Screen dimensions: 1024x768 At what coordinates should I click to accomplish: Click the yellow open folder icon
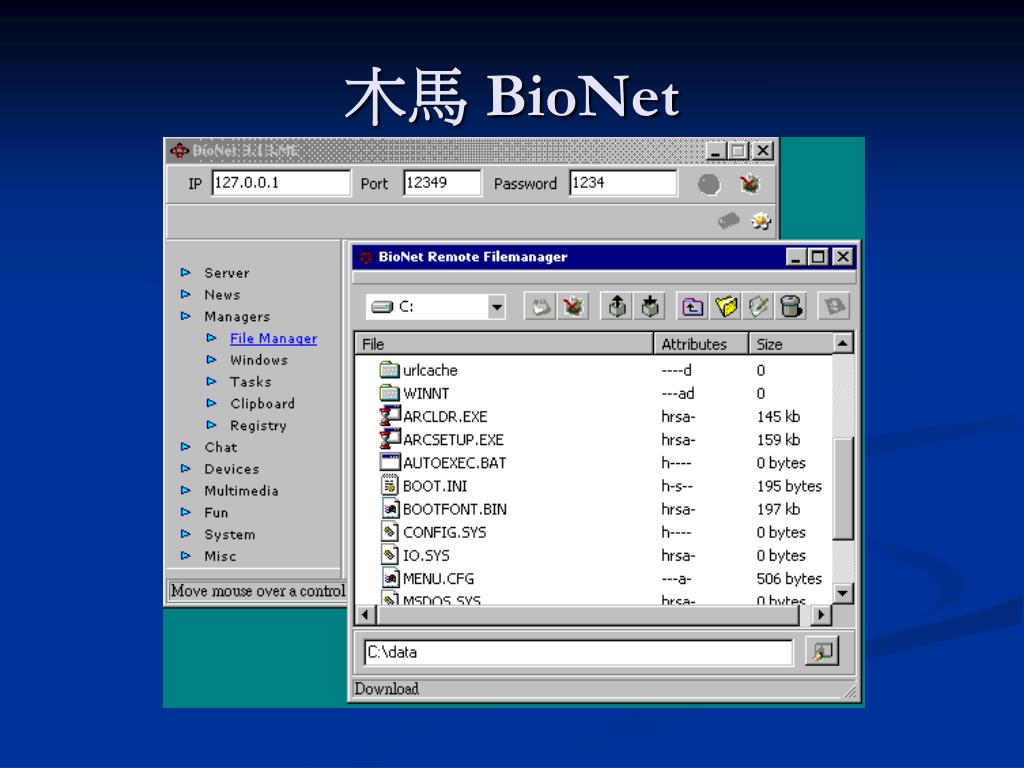[x=726, y=306]
